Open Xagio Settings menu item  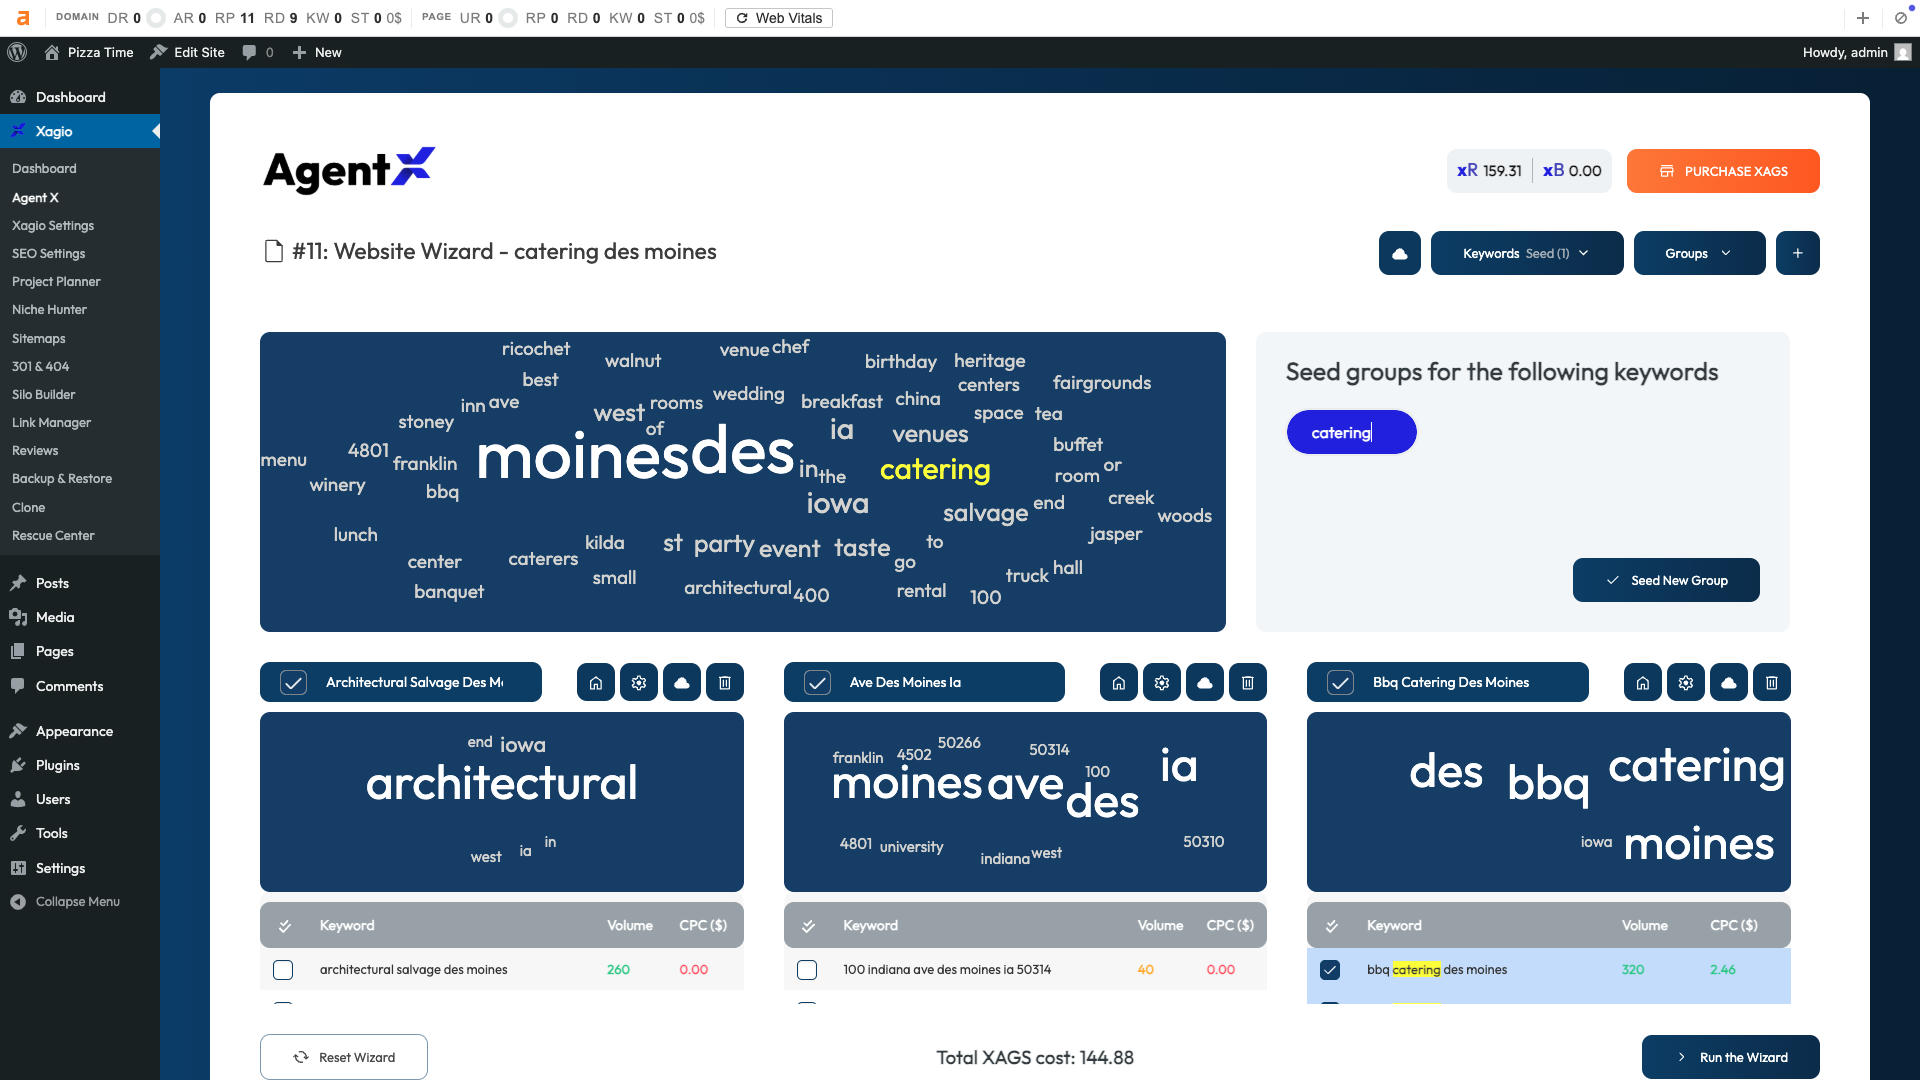(x=53, y=226)
